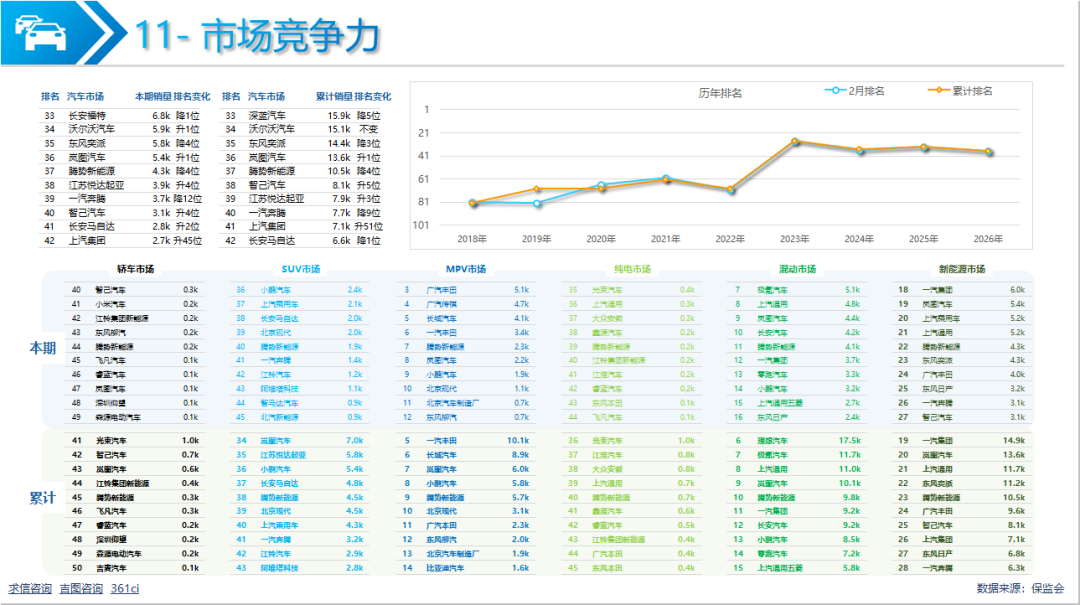Viewport: 1080px width, 605px height.
Task: Select the 2月排名 legend entry
Action: click(854, 91)
